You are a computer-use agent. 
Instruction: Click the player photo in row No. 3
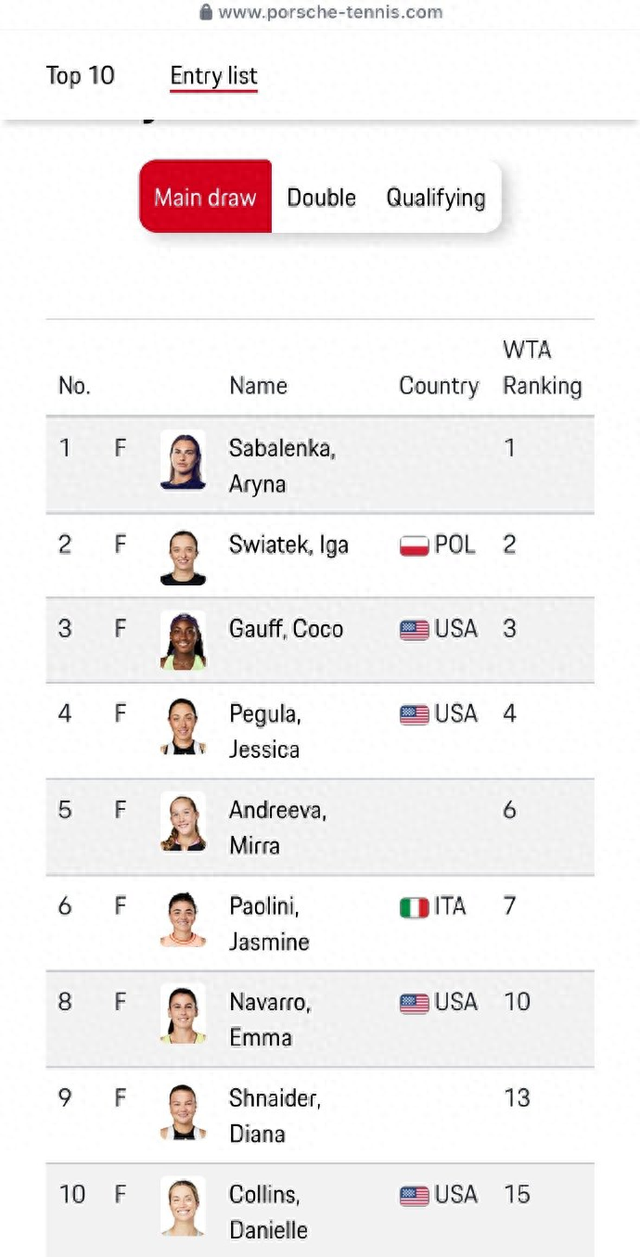tap(183, 640)
